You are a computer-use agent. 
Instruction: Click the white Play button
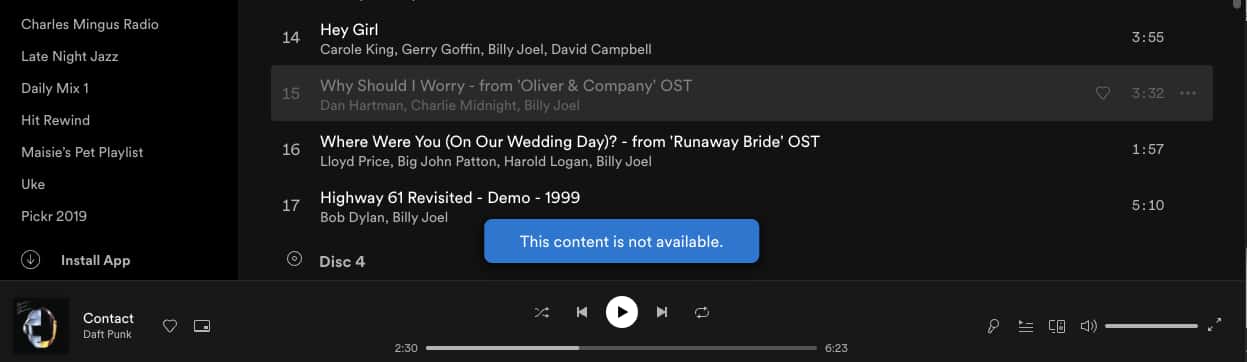coord(621,312)
